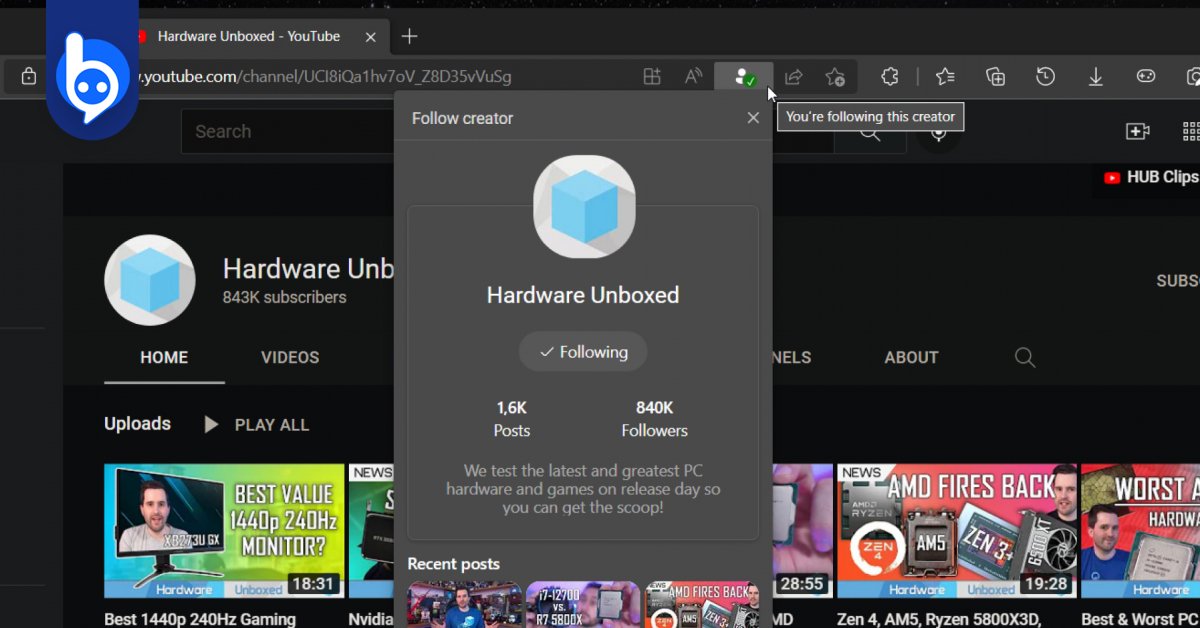Switch to the ABOUT channel tab
Screen dimensions: 1200x628
(x=911, y=357)
